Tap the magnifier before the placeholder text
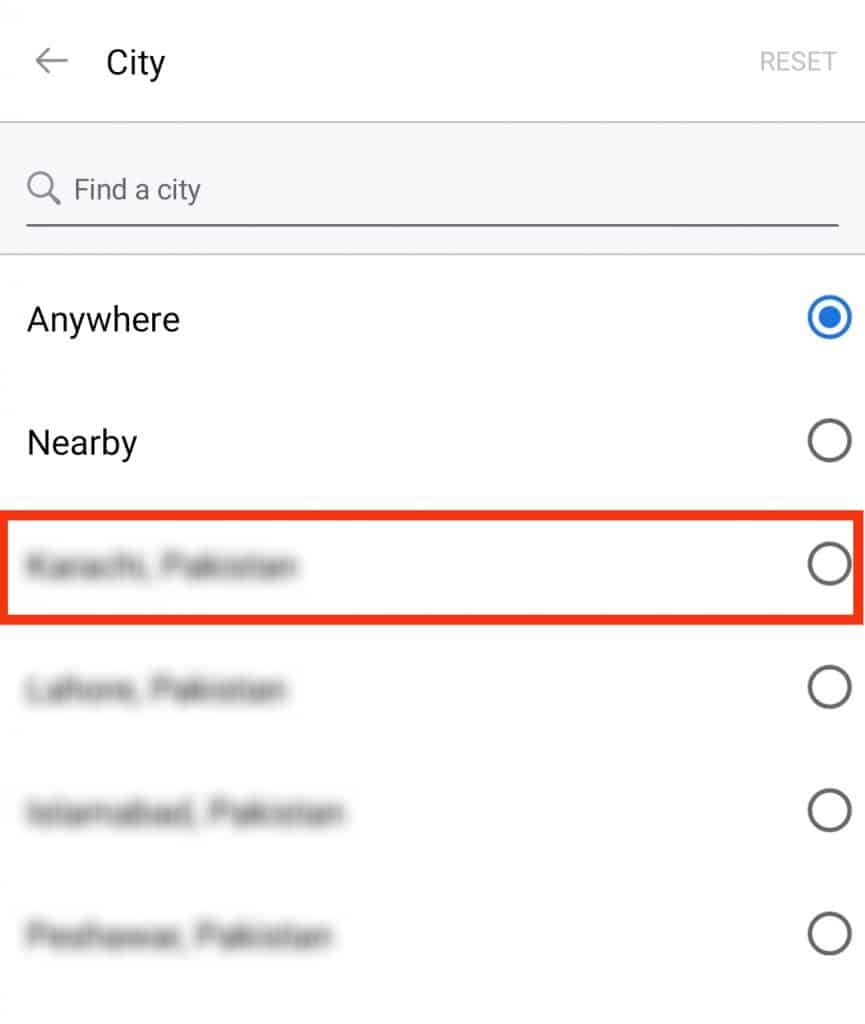Screen dimensions: 865x1024 pos(43,188)
